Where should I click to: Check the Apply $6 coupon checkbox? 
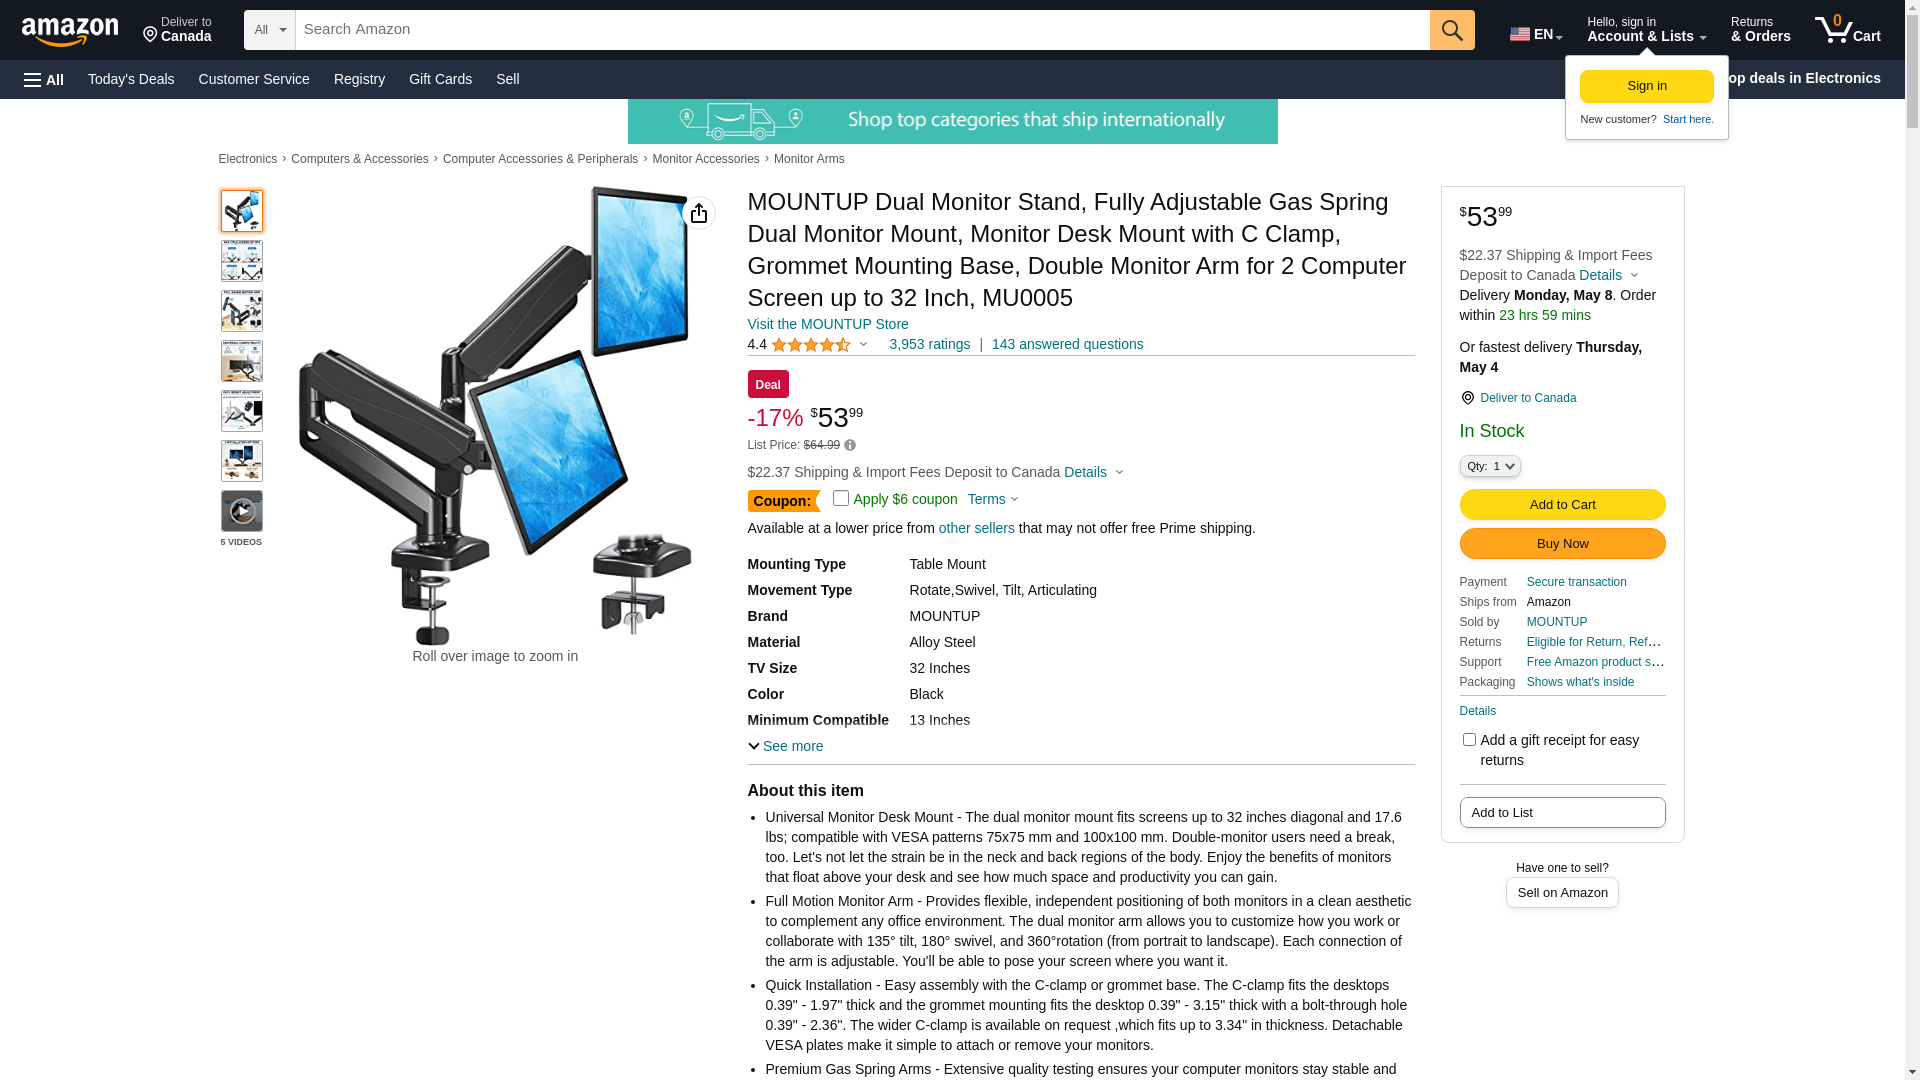(x=841, y=498)
